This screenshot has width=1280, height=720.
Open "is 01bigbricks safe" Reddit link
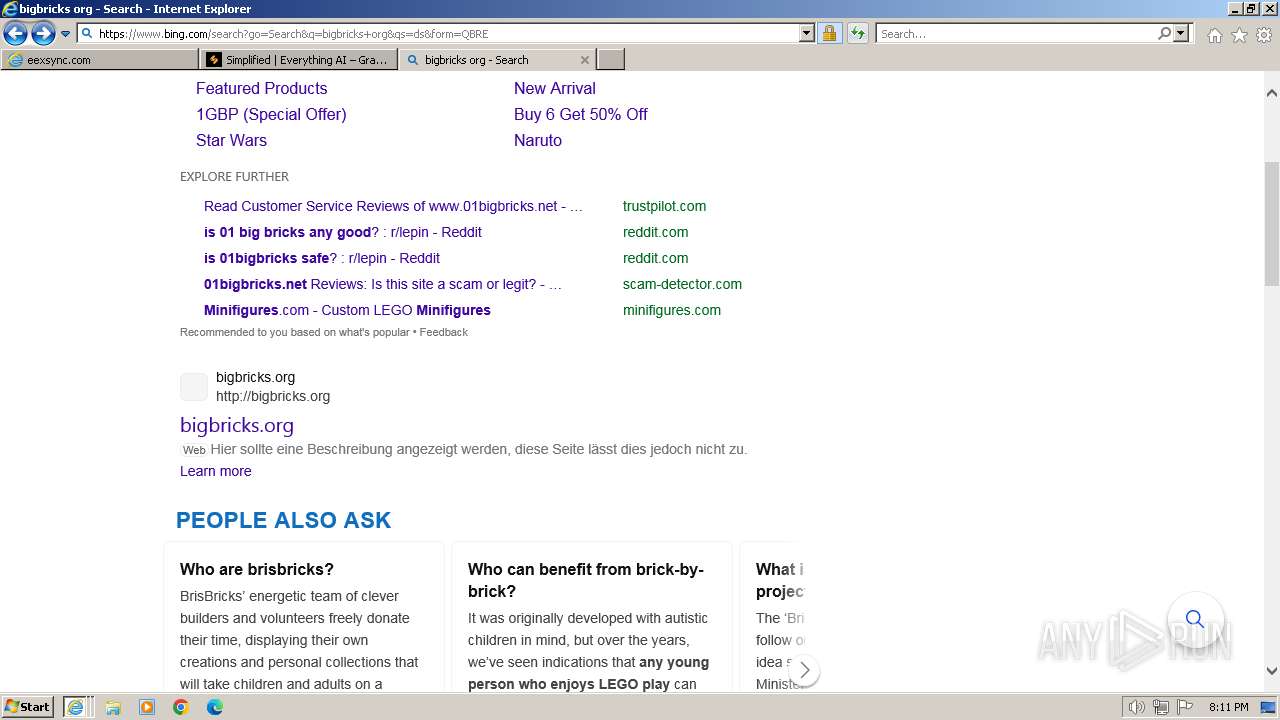pos(322,258)
